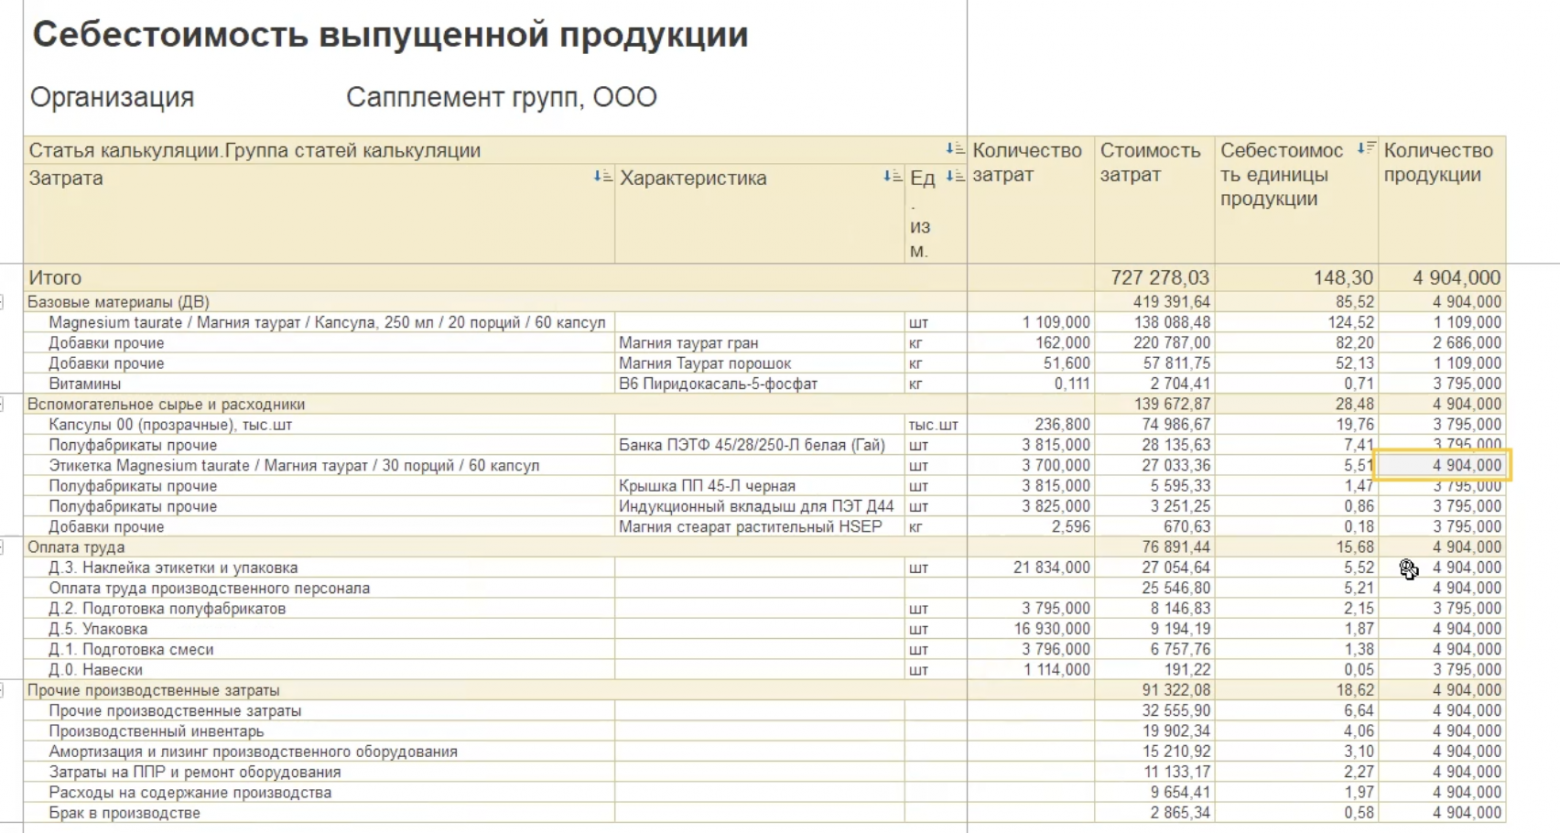The height and width of the screenshot is (833, 1560).
Task: Select the group cost 419 391,64
Action: click(1172, 301)
